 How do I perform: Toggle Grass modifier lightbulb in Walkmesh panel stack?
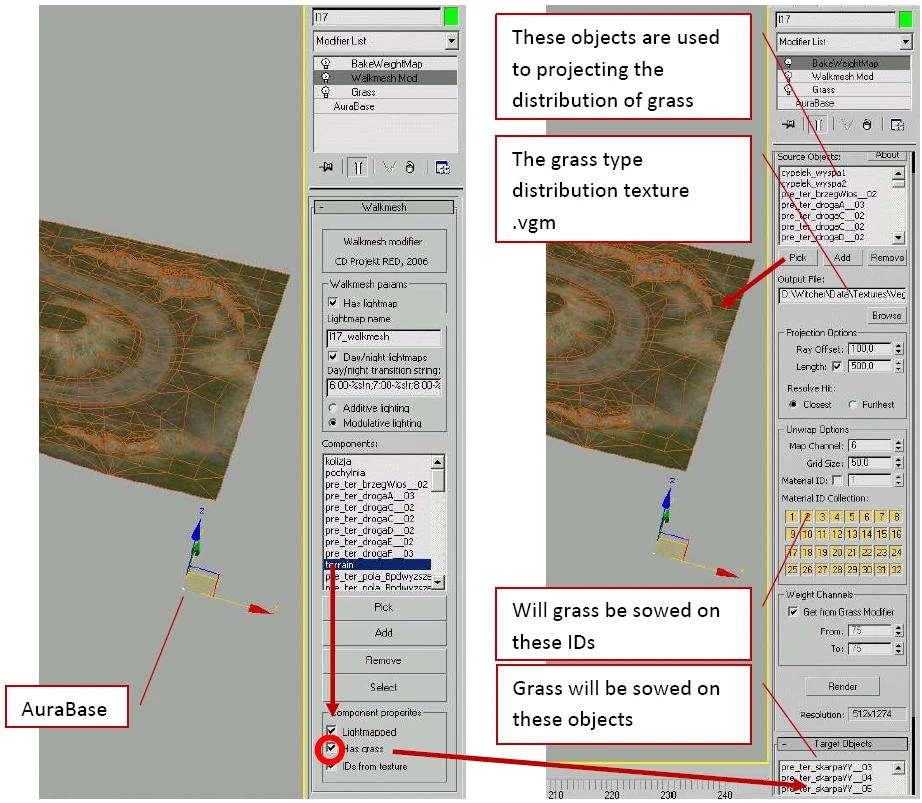point(326,92)
